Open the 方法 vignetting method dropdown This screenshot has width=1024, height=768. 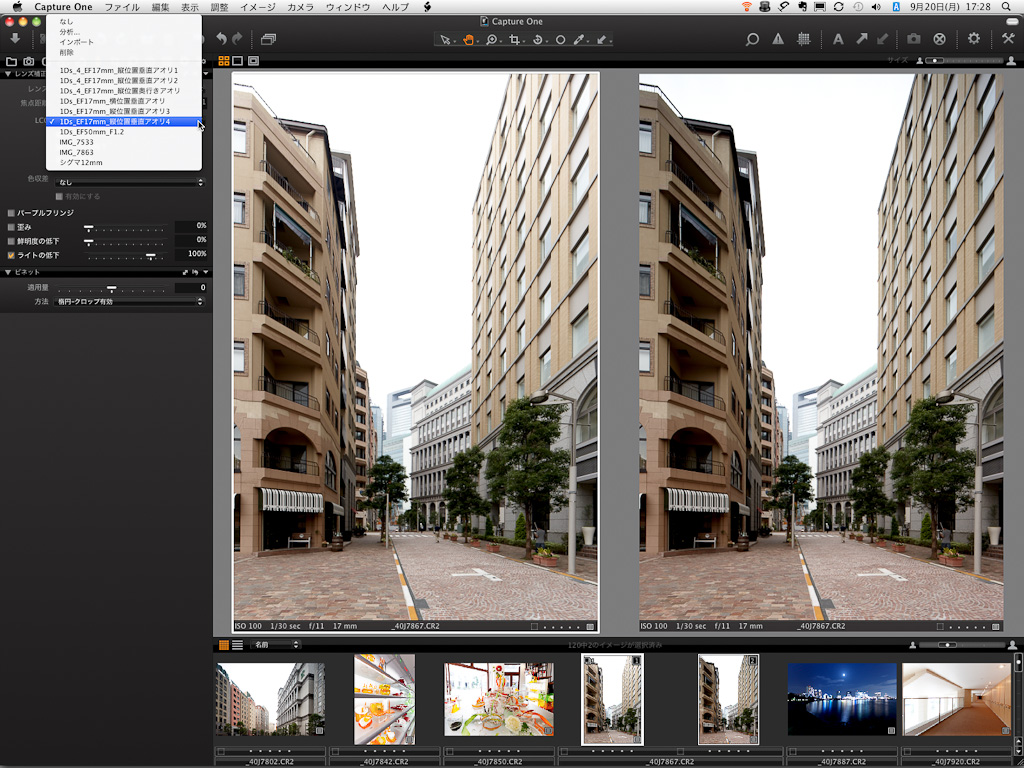(x=130, y=301)
